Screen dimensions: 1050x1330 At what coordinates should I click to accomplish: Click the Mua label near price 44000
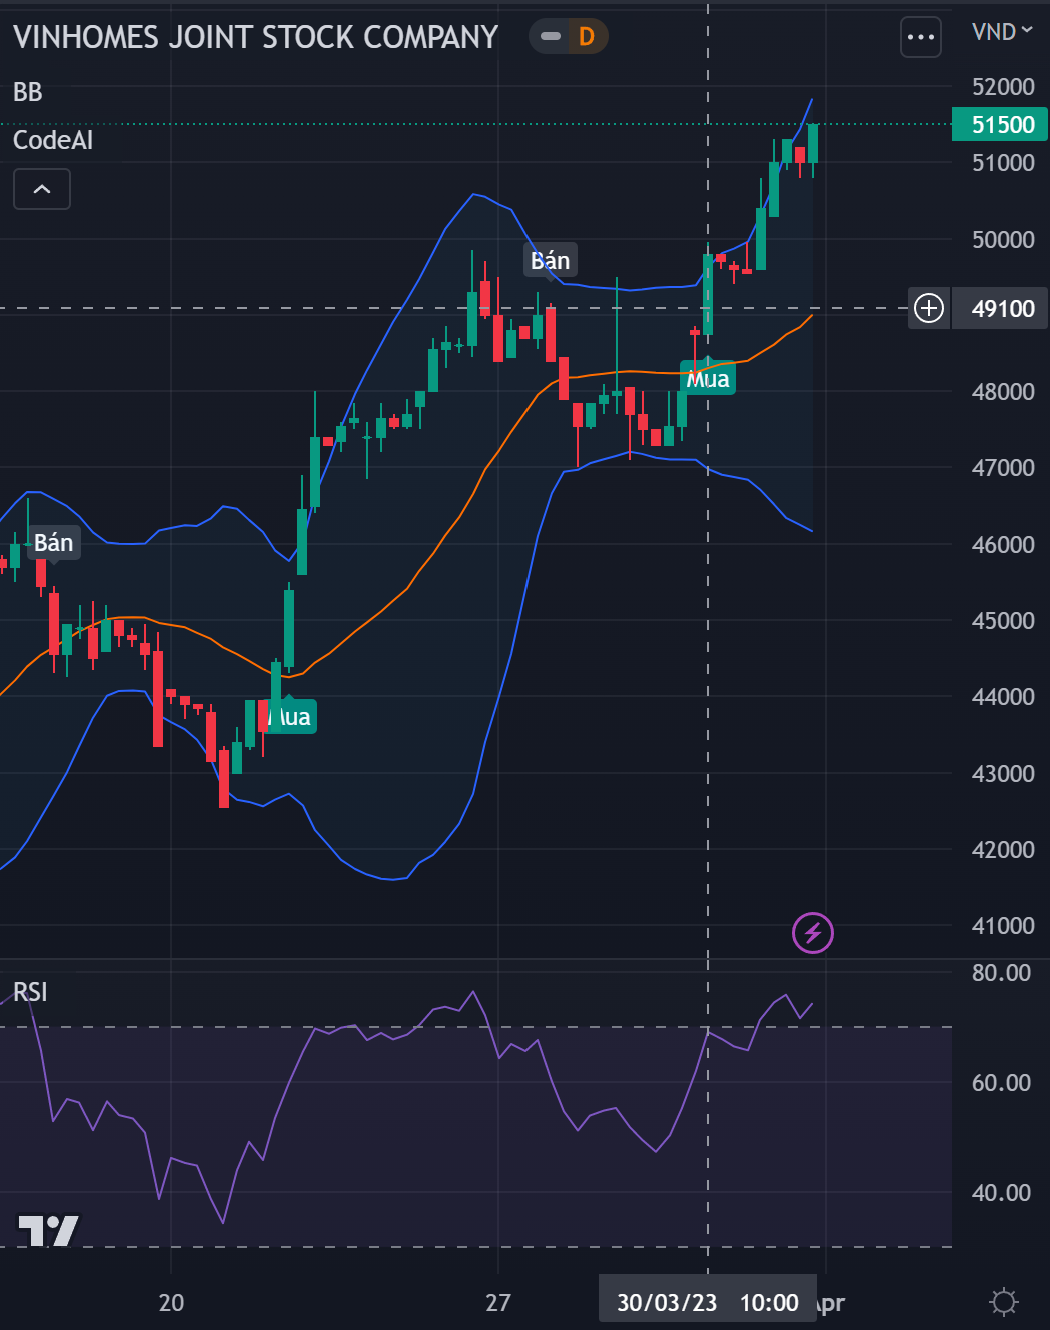[x=290, y=717]
